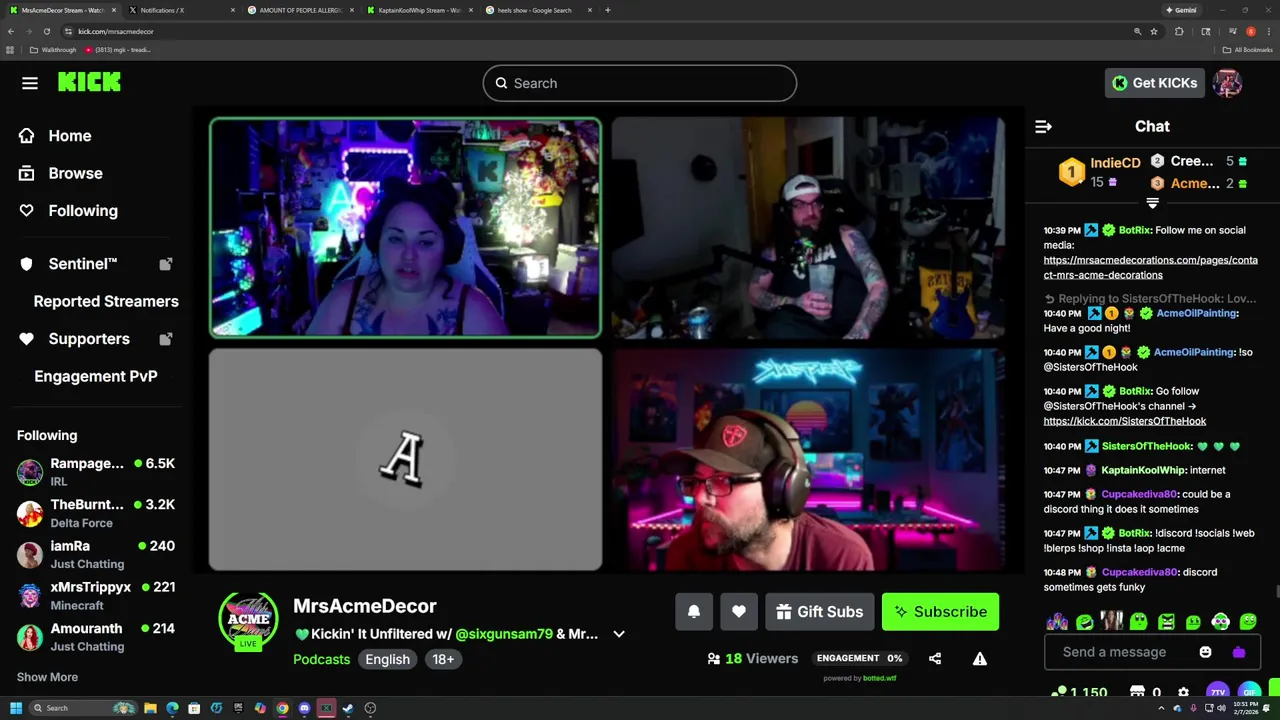Viewport: 1280px width, 720px height.
Task: Expand the stream title chevron
Action: (619, 634)
